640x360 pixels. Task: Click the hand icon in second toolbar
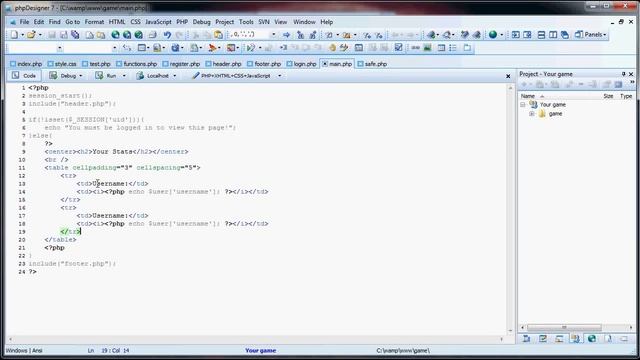(332, 48)
